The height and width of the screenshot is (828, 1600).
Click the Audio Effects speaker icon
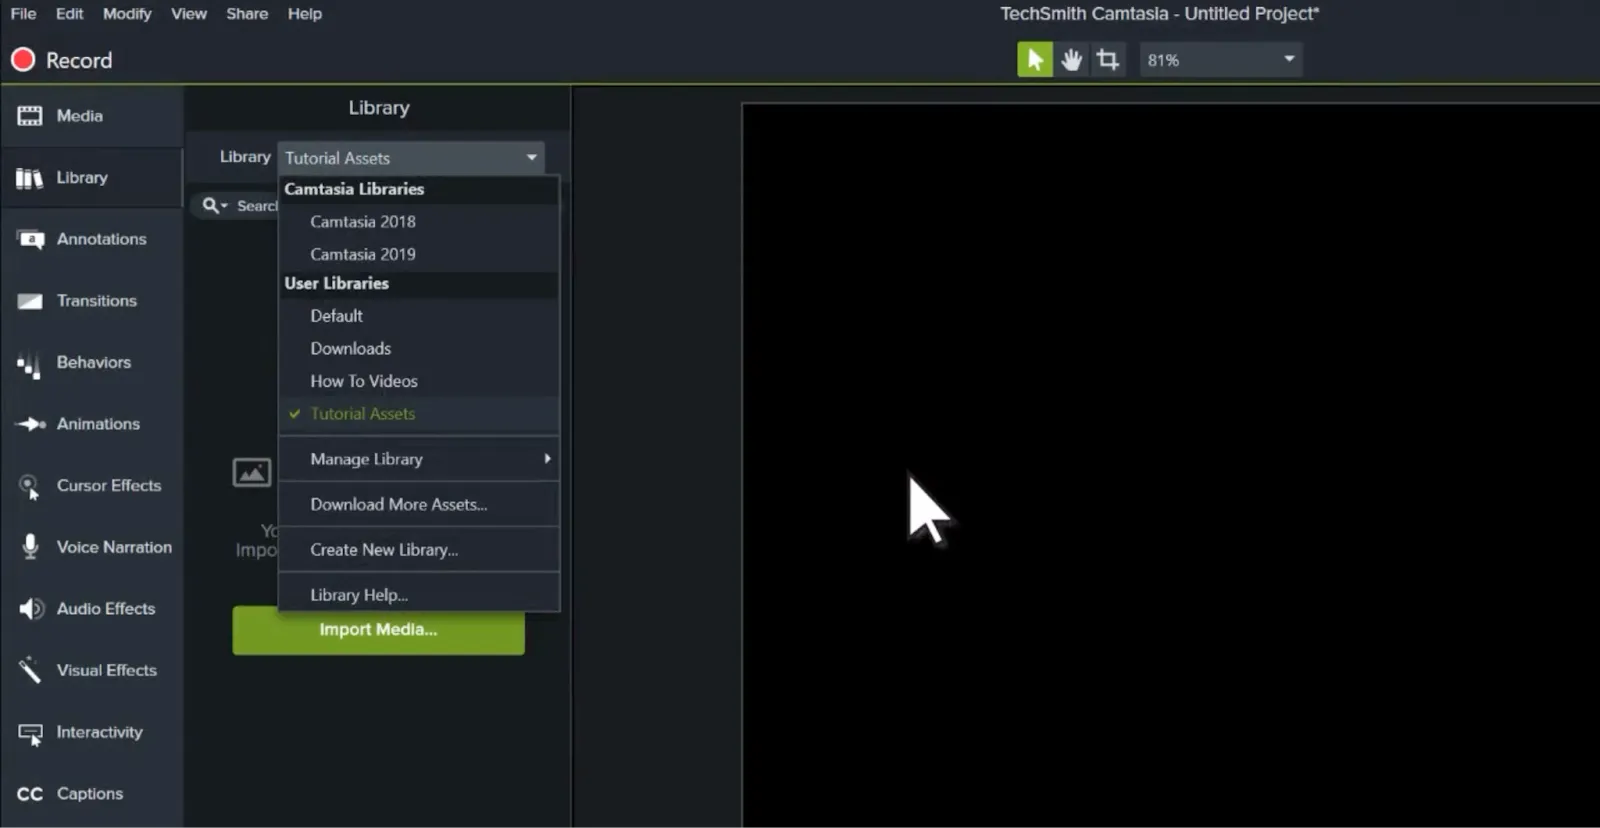click(31, 609)
